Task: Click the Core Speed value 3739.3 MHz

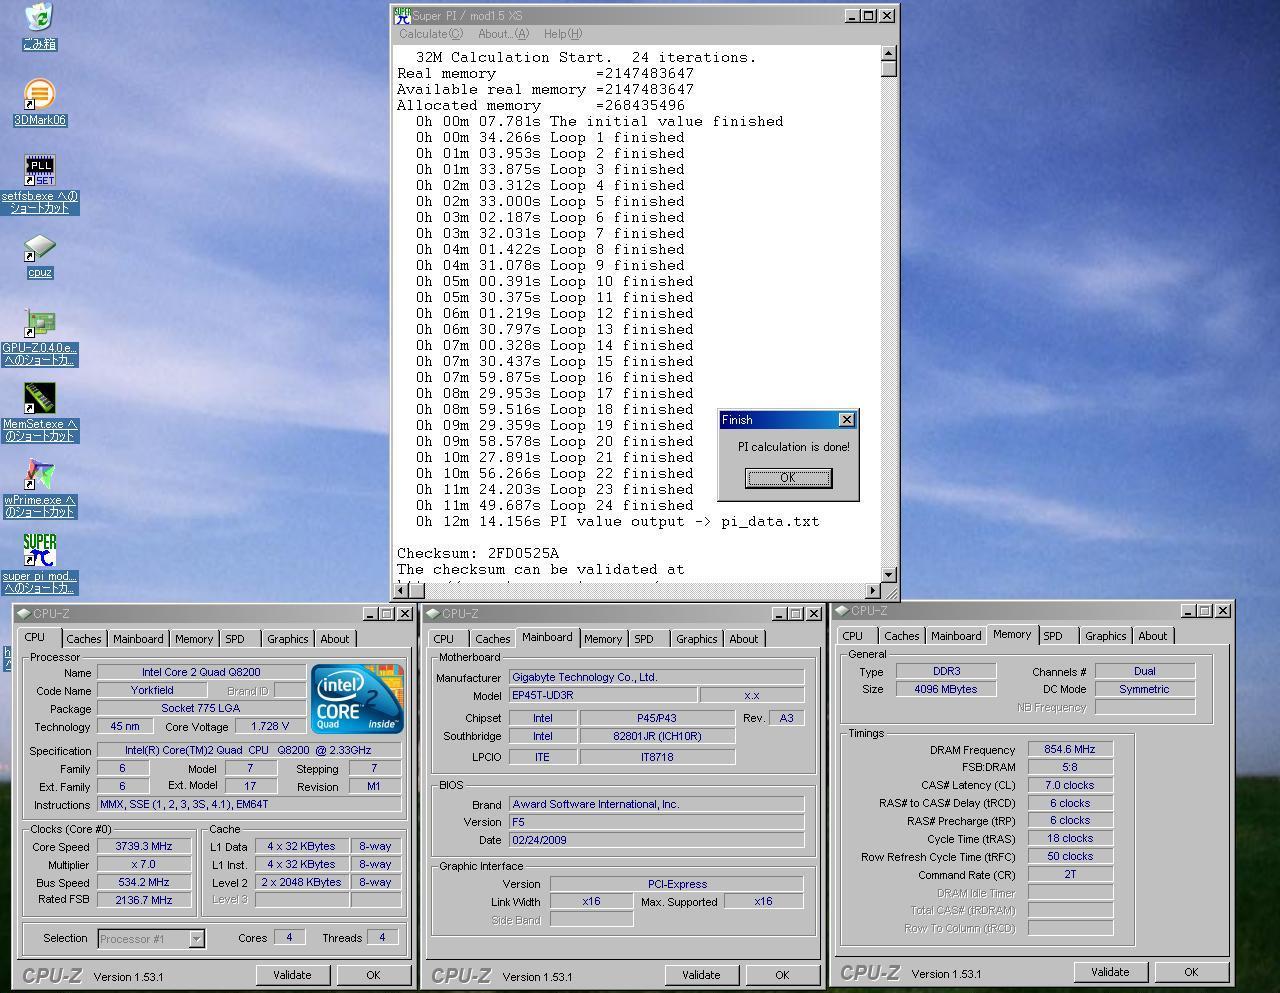Action: coord(144,846)
